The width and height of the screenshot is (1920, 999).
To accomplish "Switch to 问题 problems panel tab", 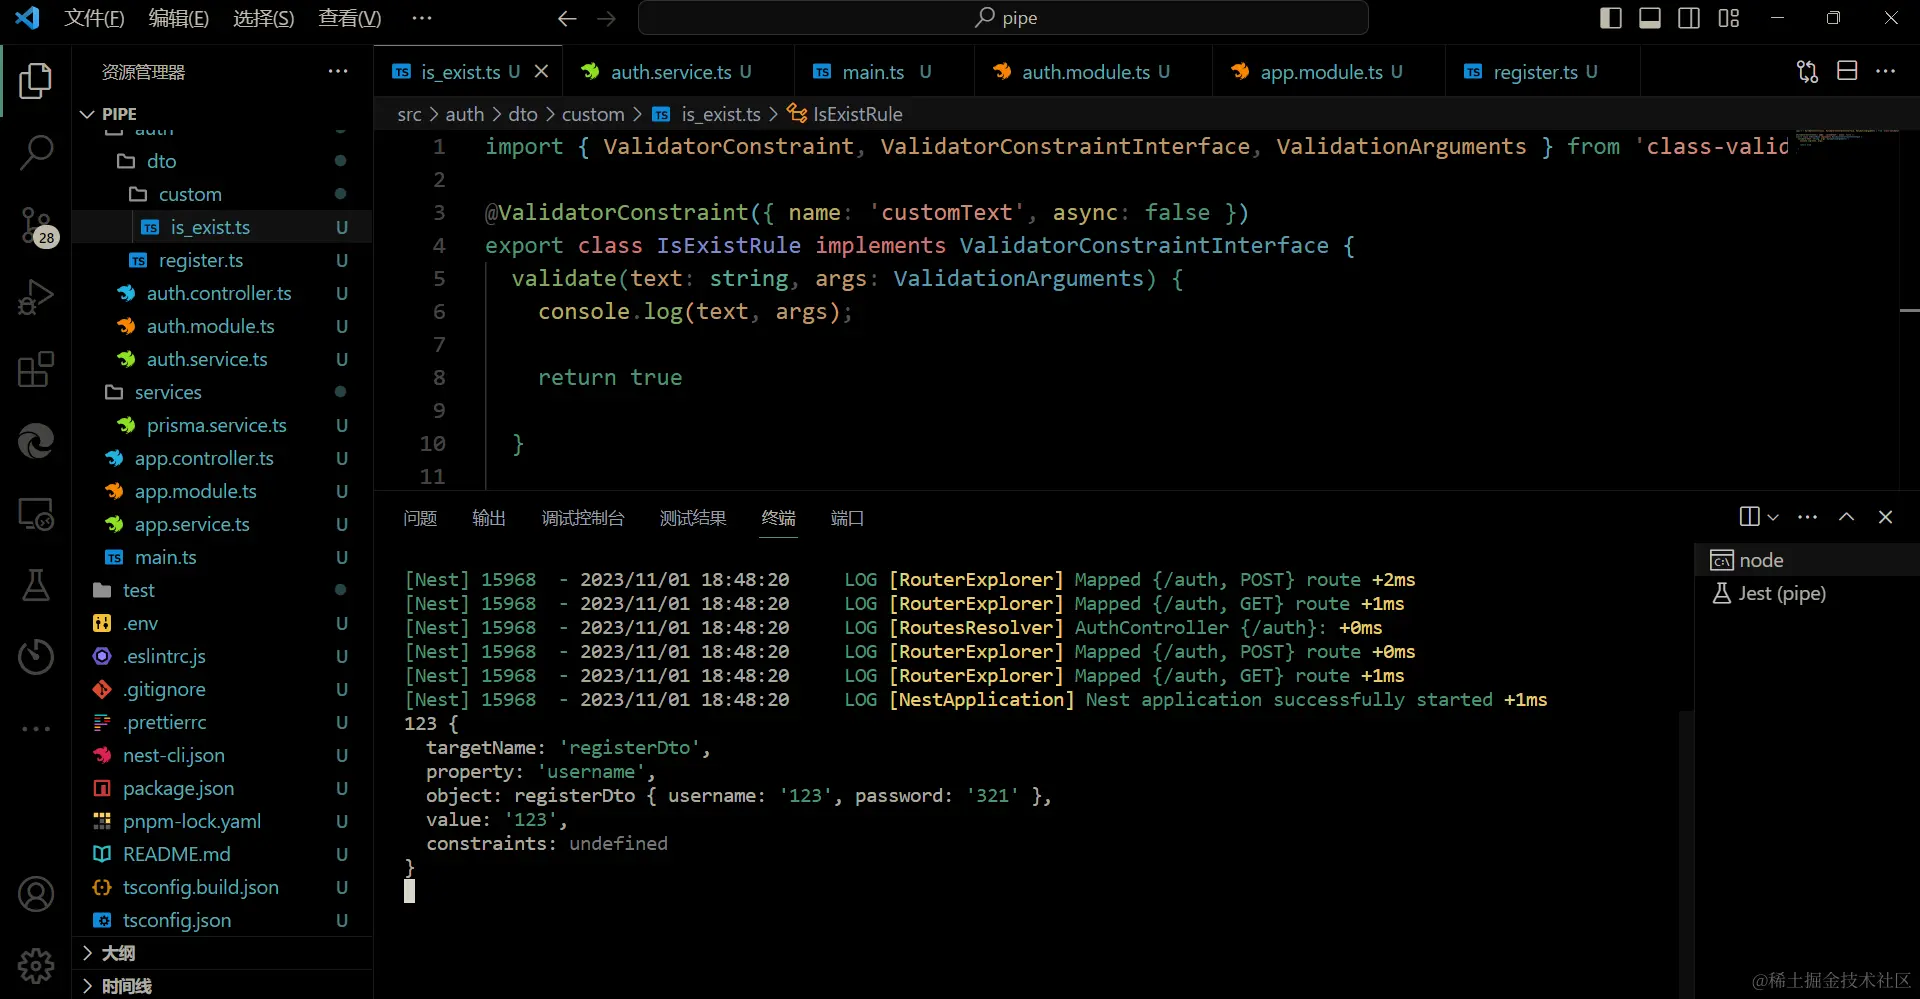I will (x=420, y=518).
